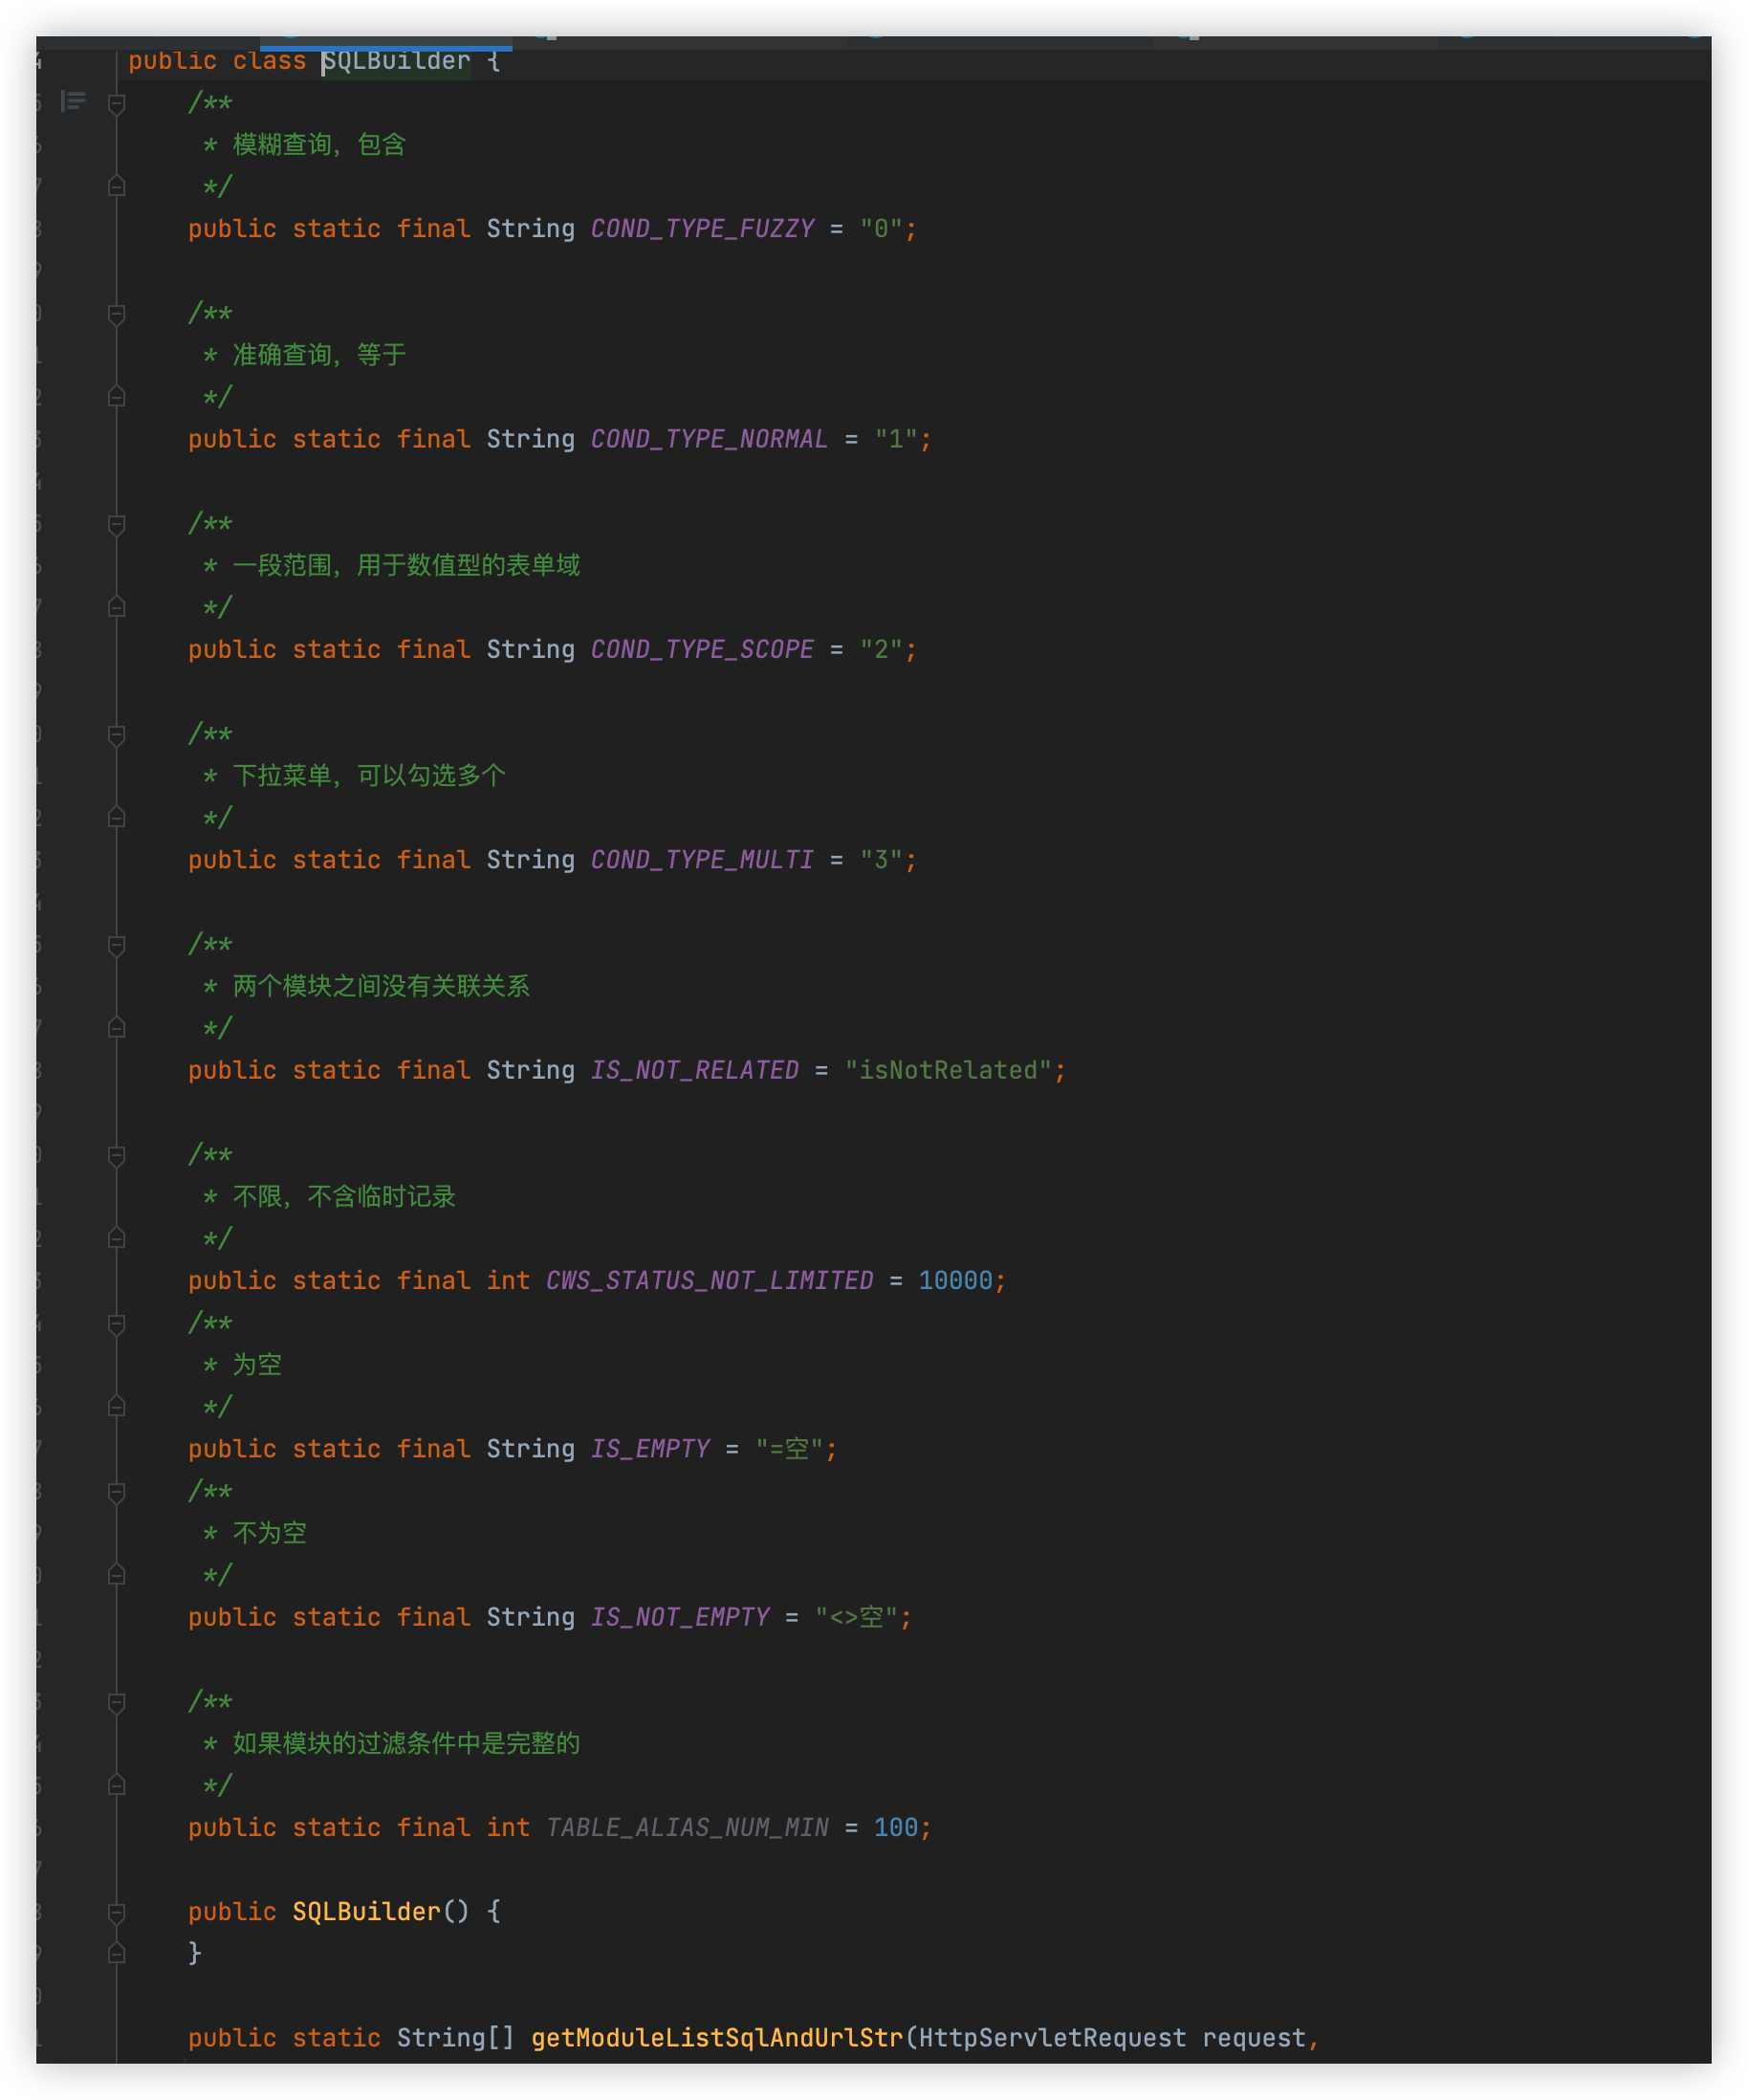Fold the comment above CWS_STATUS_NOT_LIMITED

[x=117, y=1156]
